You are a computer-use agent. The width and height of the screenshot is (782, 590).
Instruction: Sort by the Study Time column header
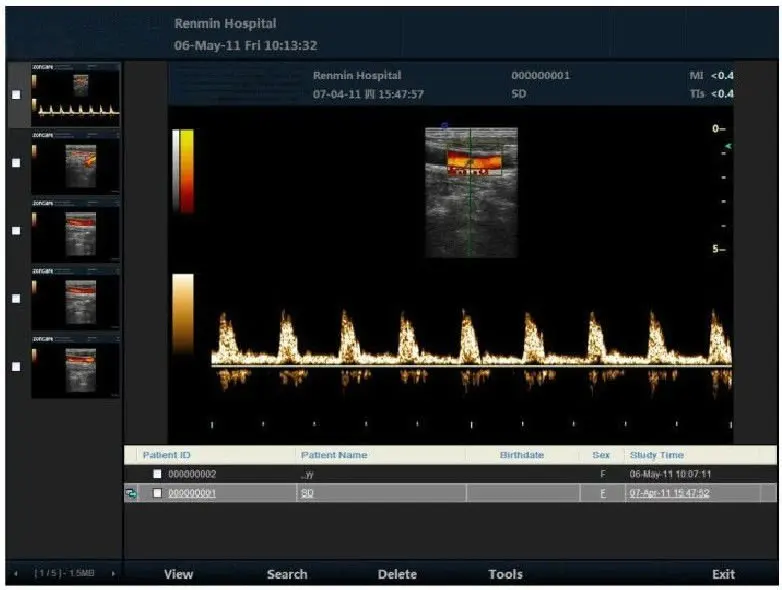click(658, 455)
